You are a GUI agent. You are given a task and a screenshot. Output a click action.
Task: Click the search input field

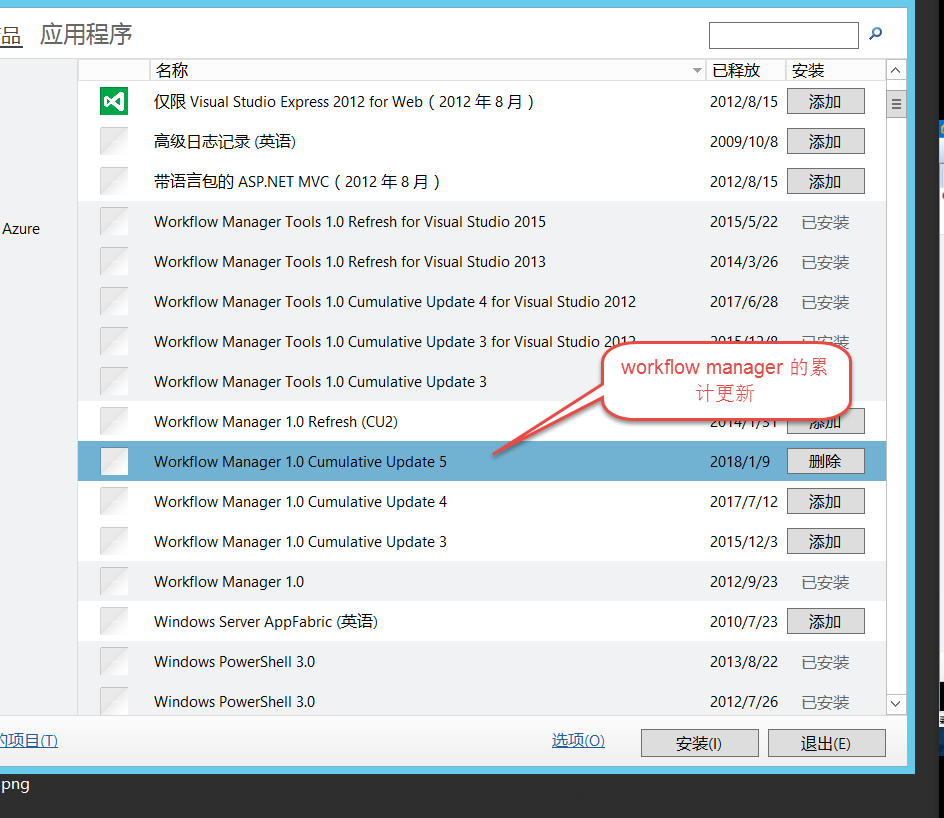[783, 36]
